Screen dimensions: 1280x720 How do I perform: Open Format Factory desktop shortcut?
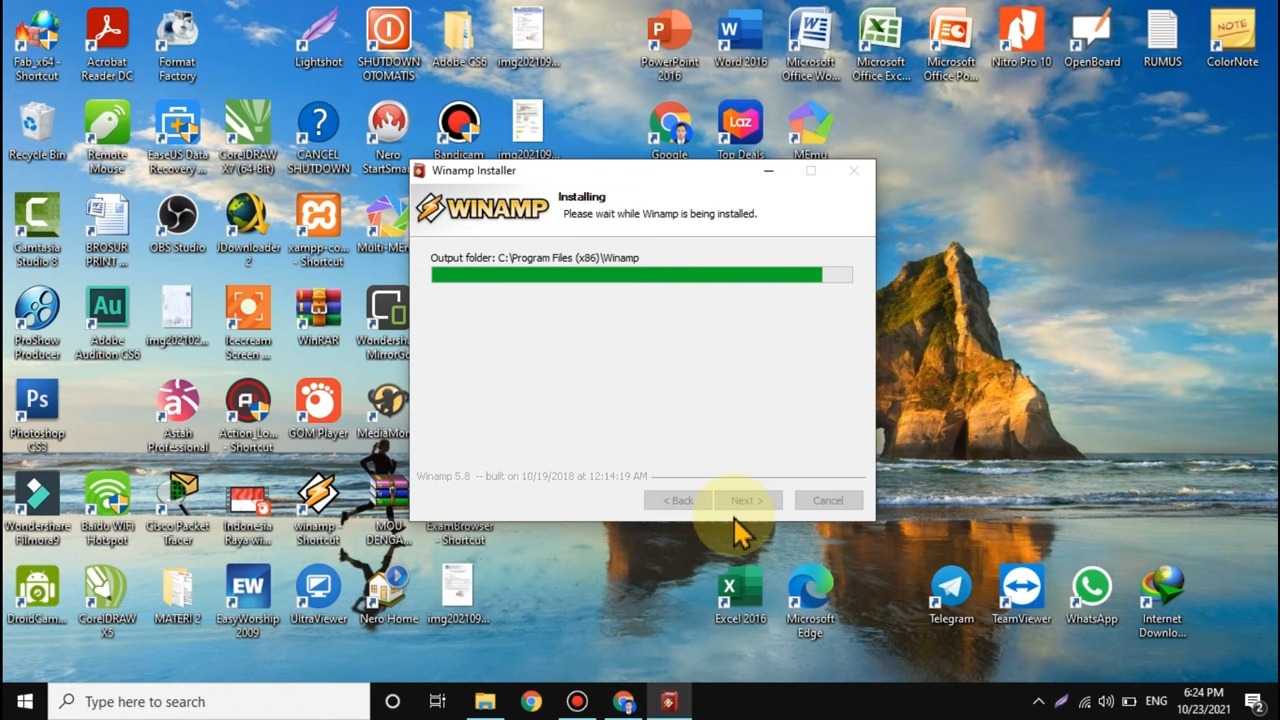click(x=177, y=46)
